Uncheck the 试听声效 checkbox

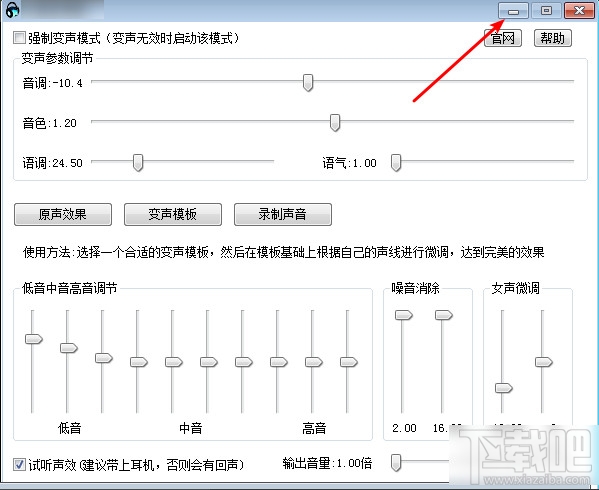(19, 465)
